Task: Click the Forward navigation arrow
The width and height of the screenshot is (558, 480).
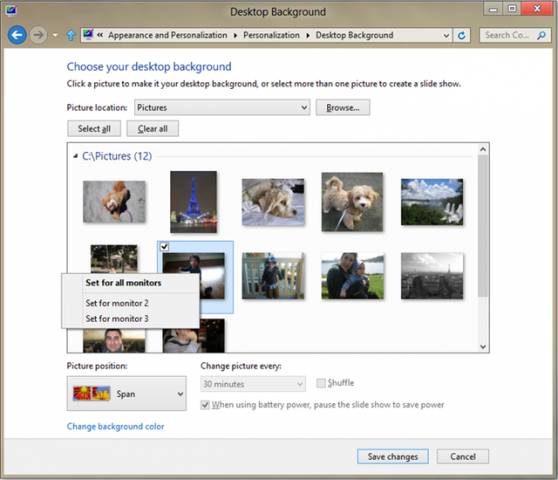Action: pos(38,35)
